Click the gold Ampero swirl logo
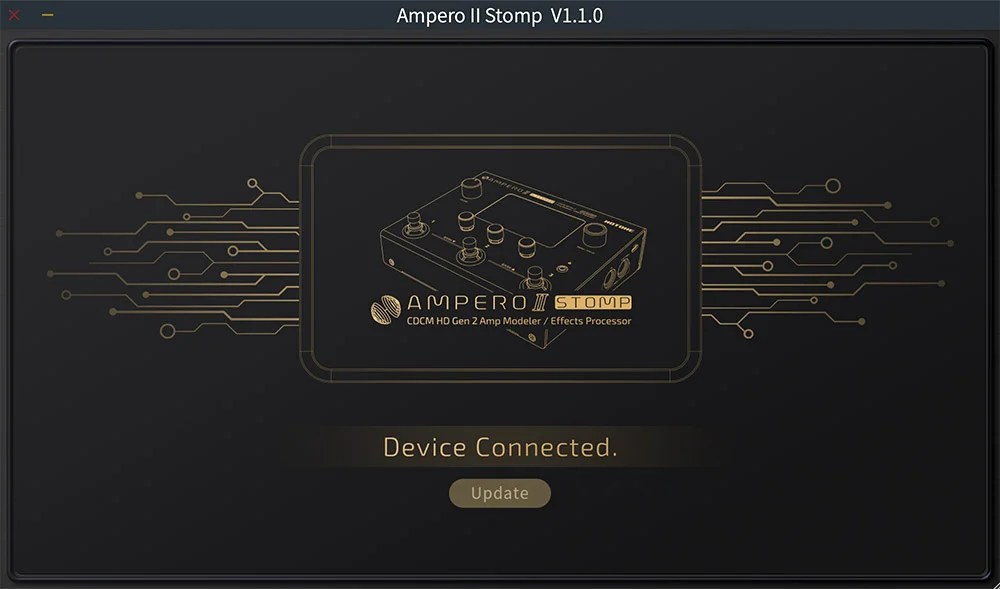 [x=385, y=309]
